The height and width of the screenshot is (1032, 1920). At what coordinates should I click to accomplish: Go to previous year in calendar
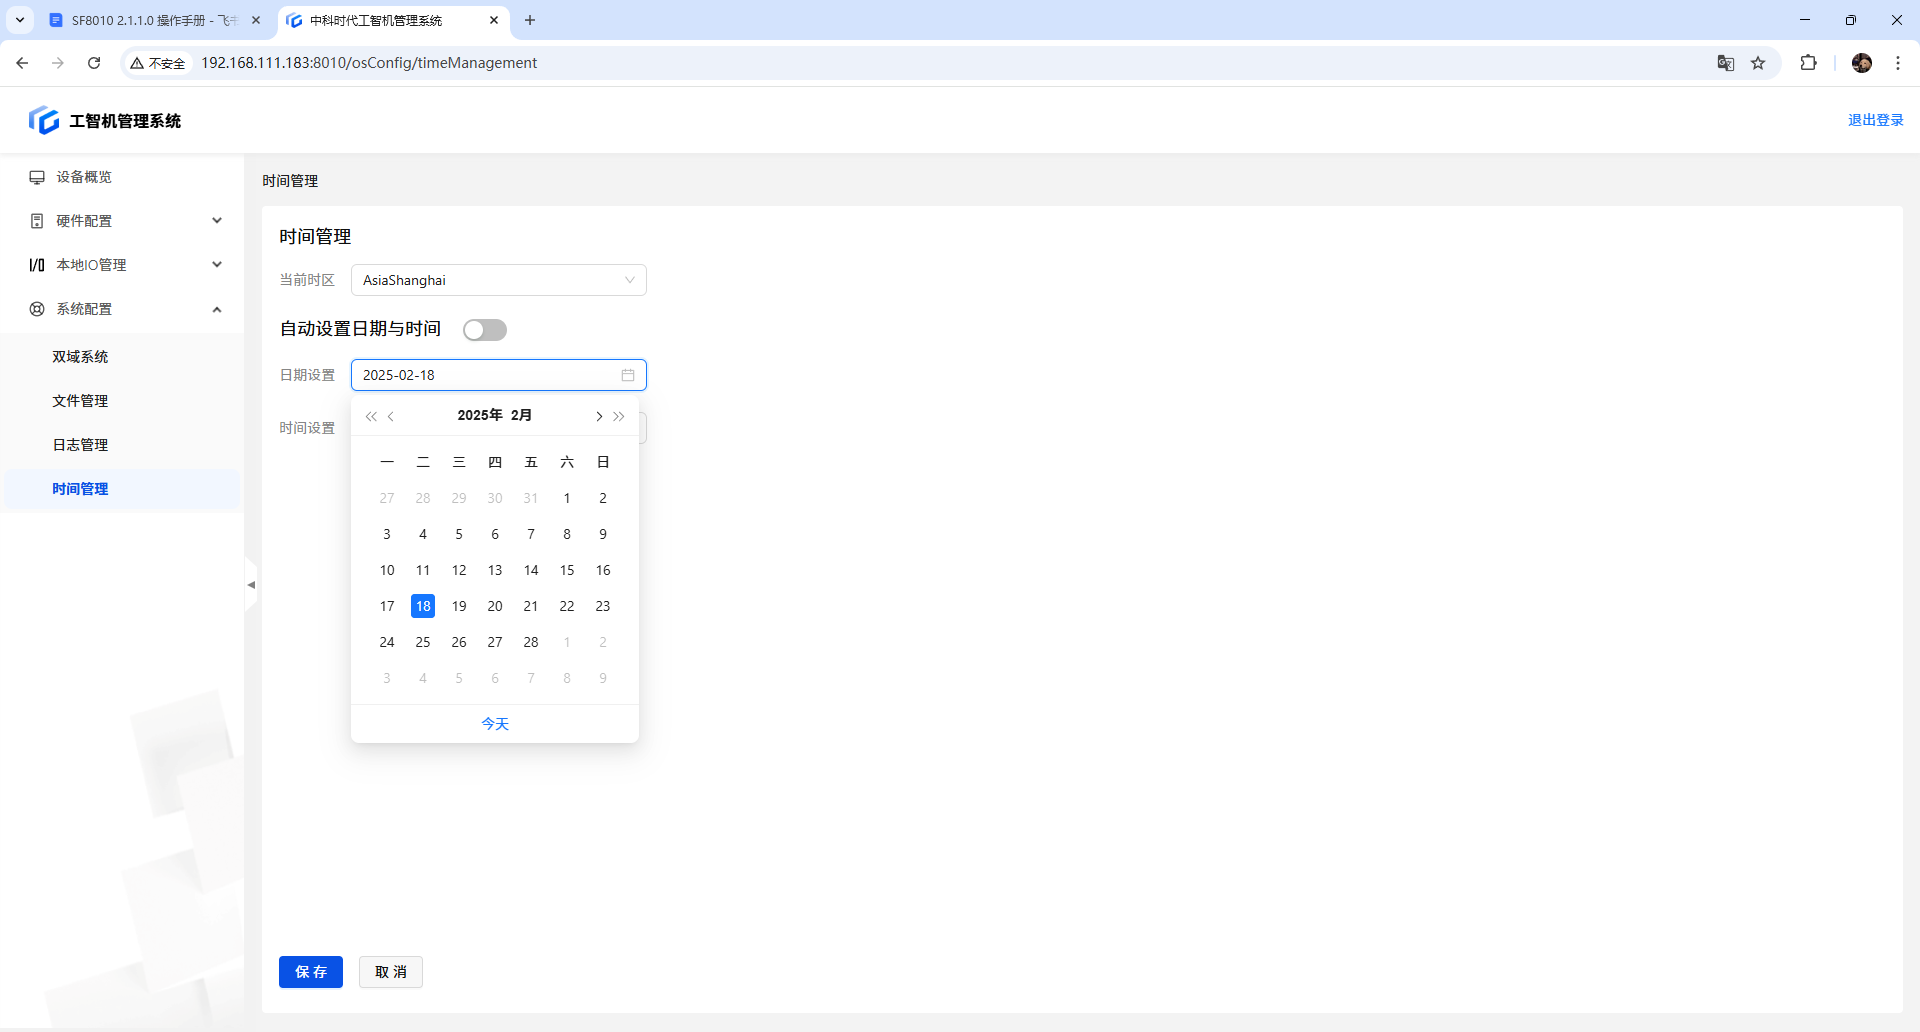click(x=371, y=416)
